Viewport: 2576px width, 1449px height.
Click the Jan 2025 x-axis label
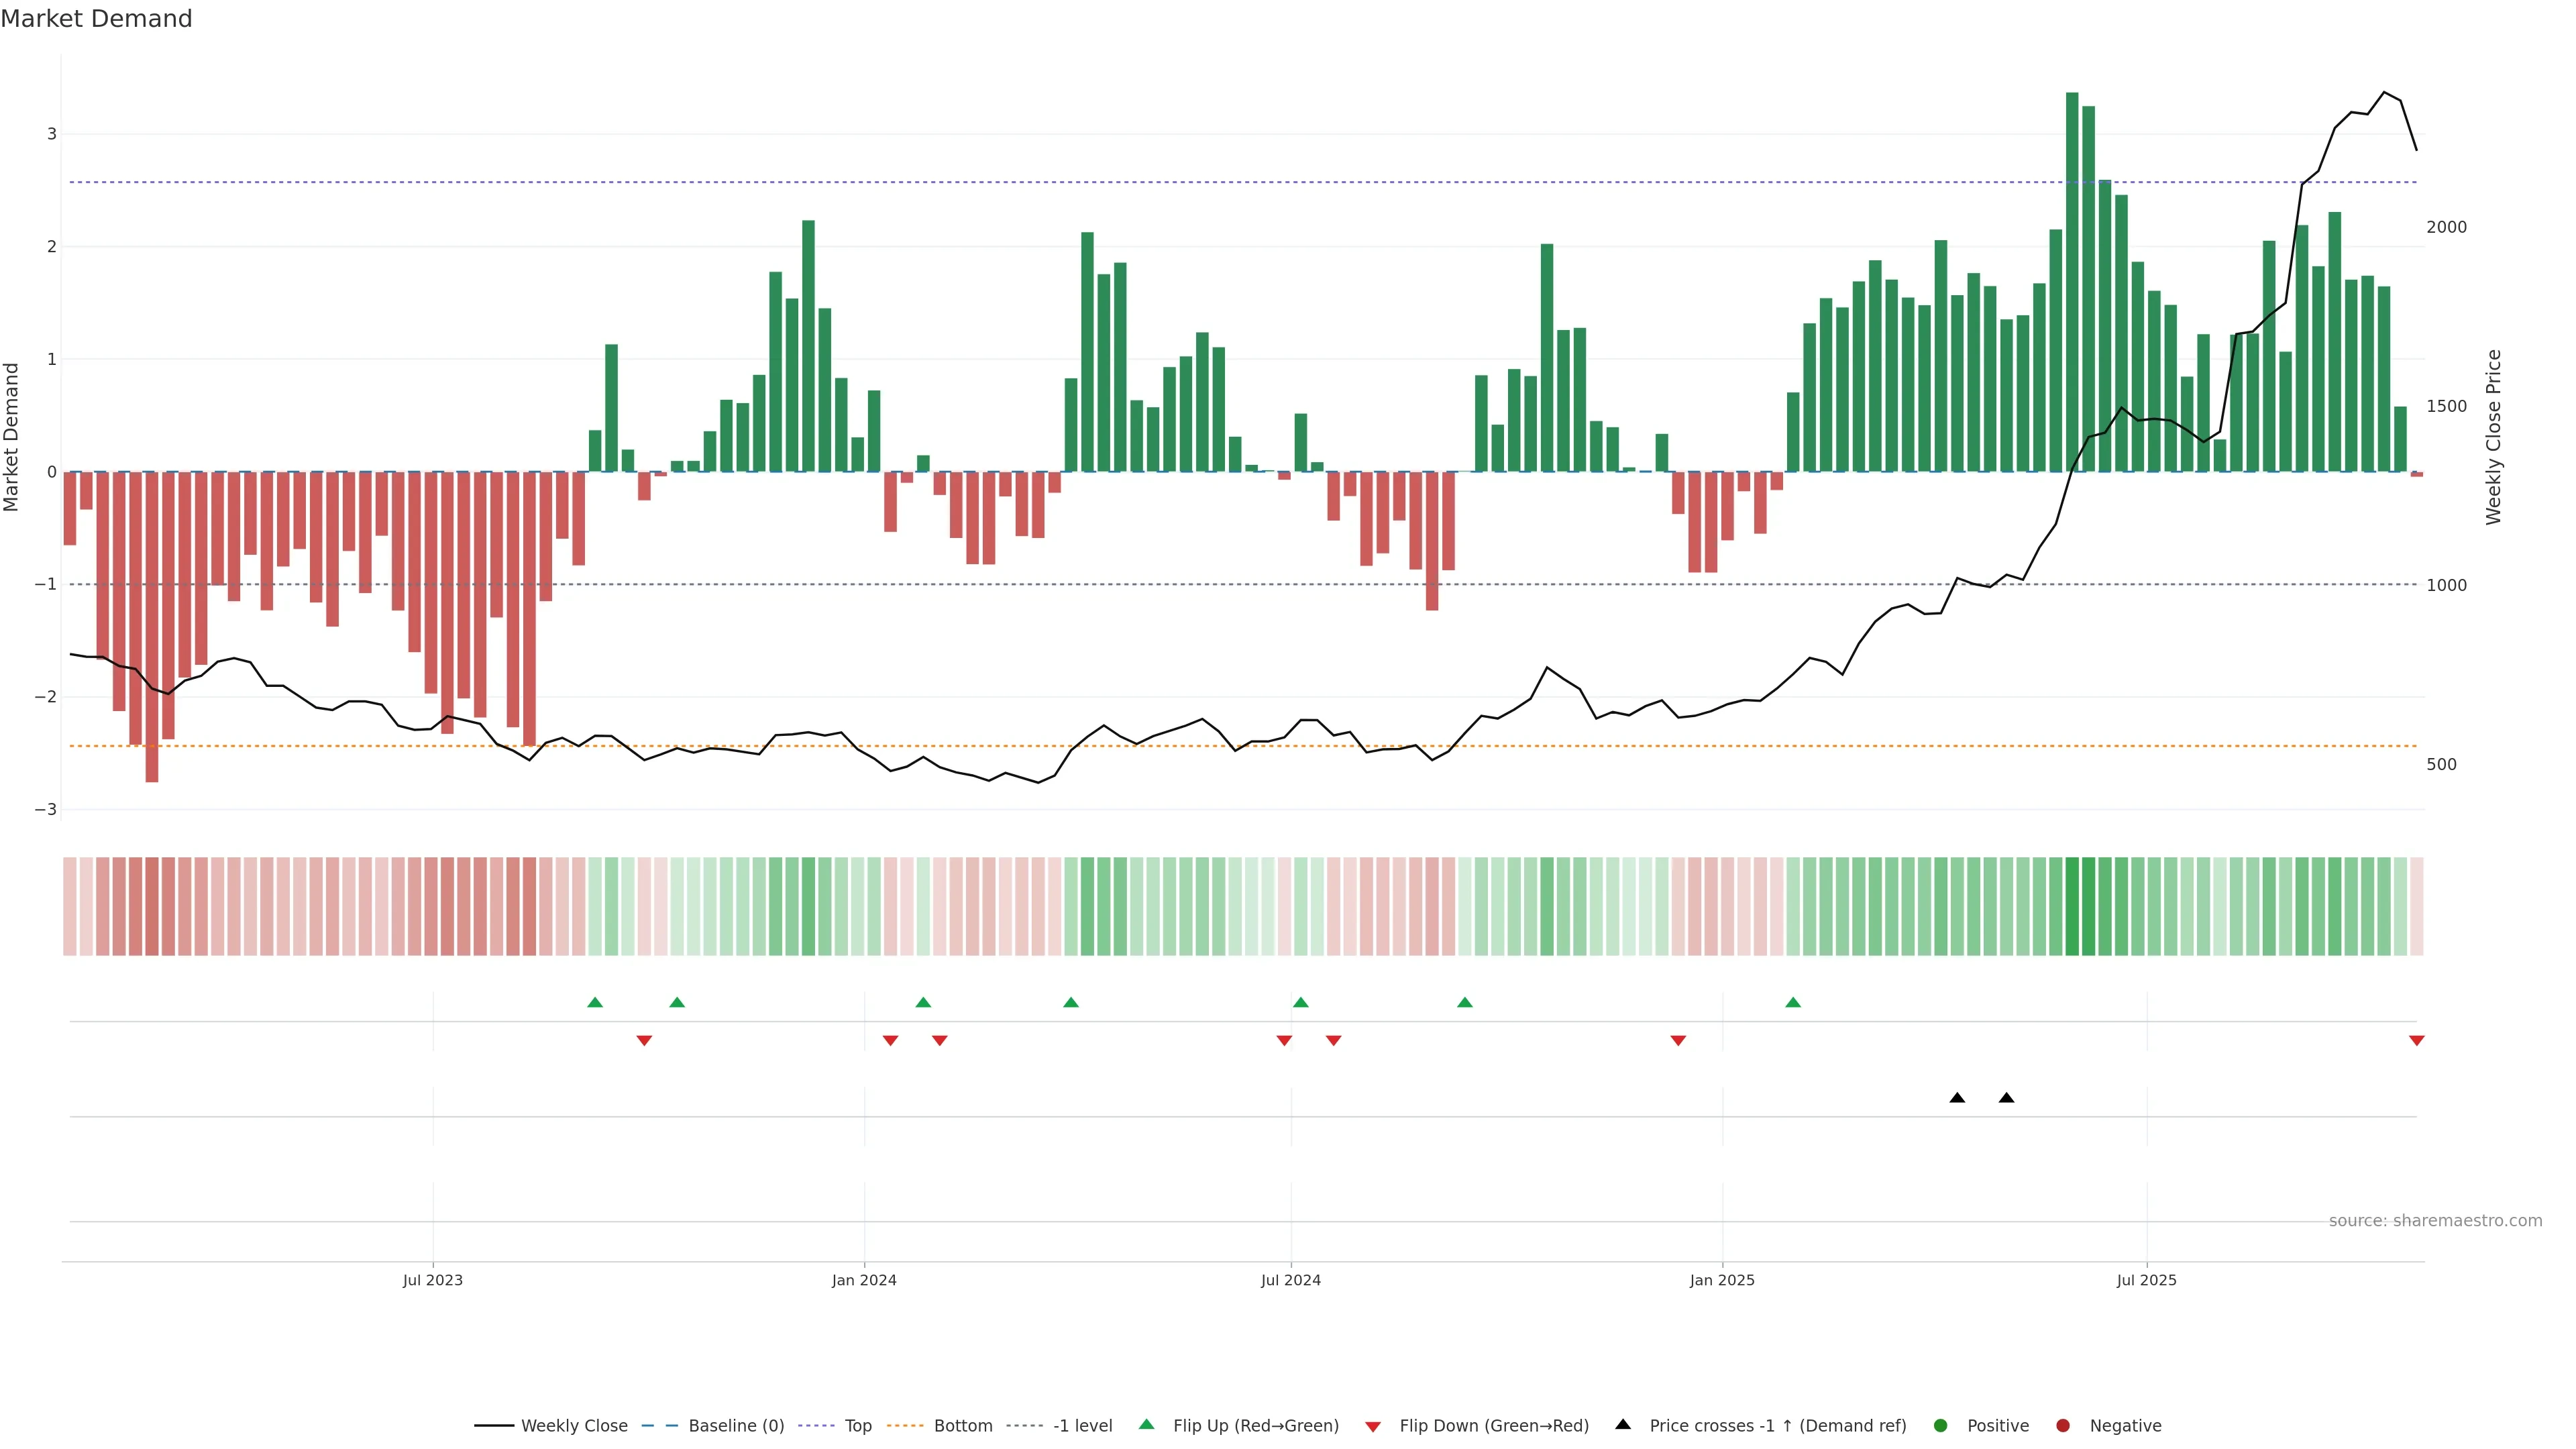(1722, 1280)
